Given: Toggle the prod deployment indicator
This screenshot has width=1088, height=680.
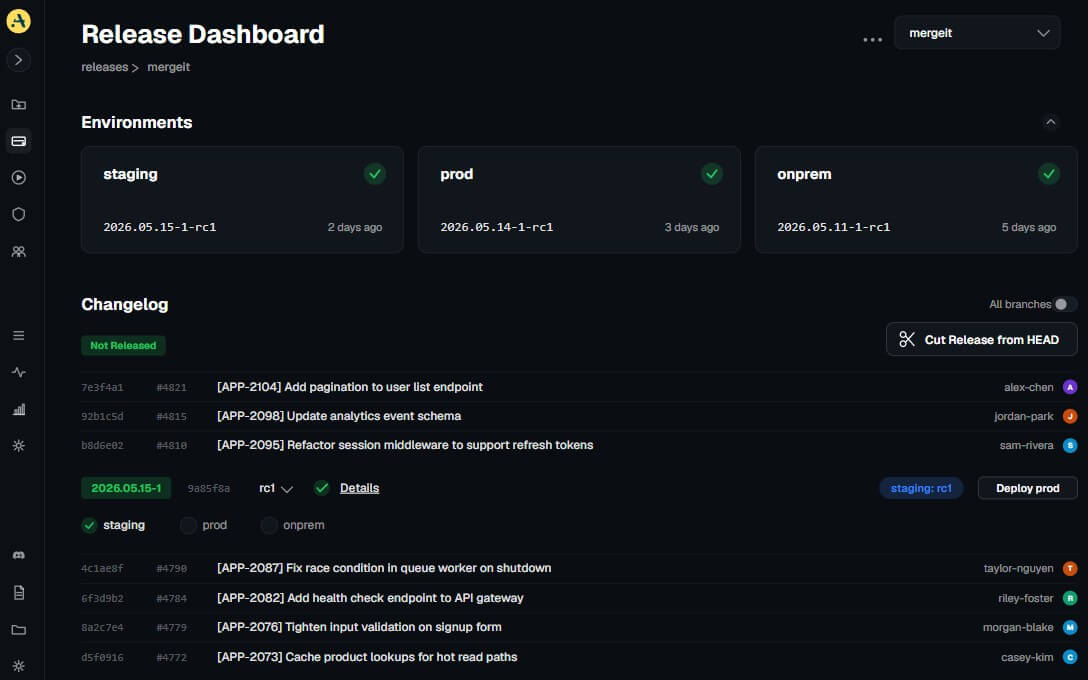Looking at the screenshot, I should [x=188, y=525].
